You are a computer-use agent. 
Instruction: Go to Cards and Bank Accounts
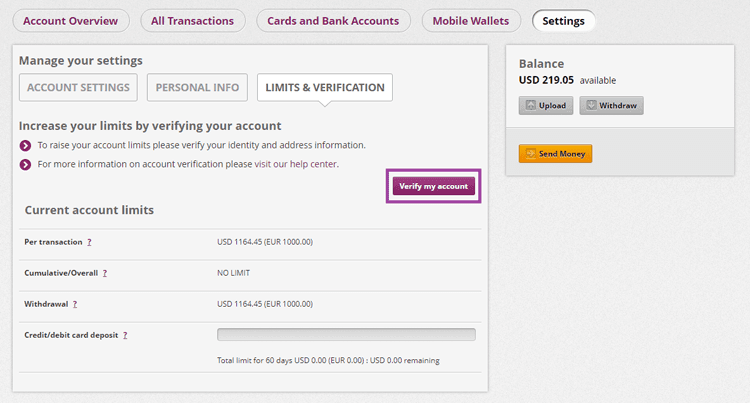pos(333,21)
